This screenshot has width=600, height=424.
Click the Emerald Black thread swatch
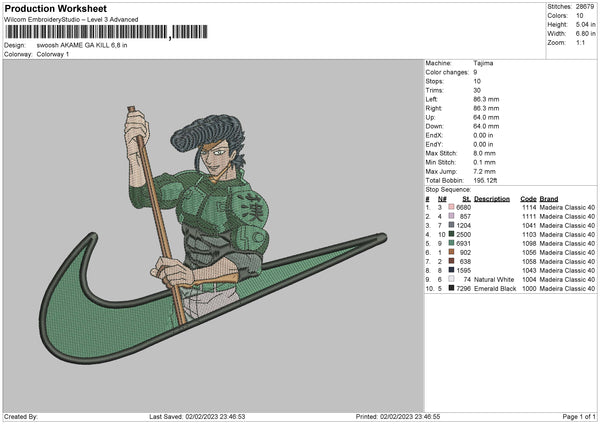pos(451,288)
